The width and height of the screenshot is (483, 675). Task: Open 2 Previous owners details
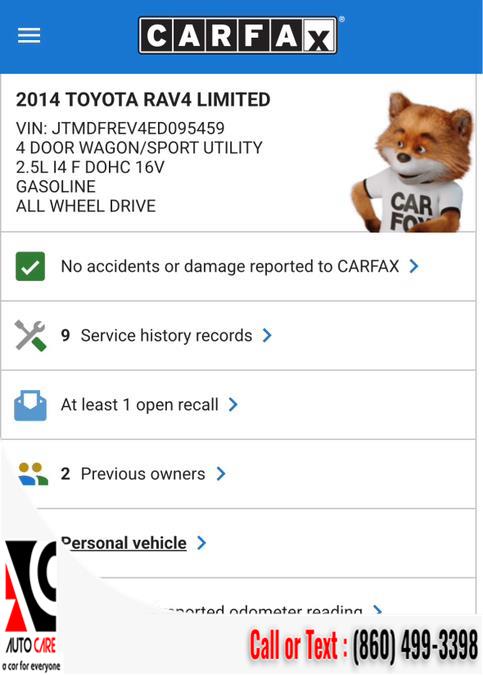click(133, 474)
